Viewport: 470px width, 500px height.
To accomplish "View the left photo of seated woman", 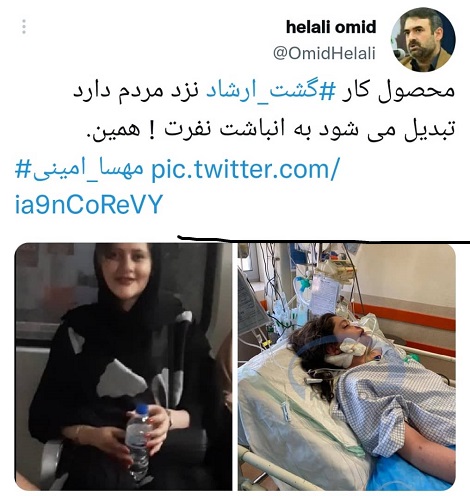I will click(123, 367).
